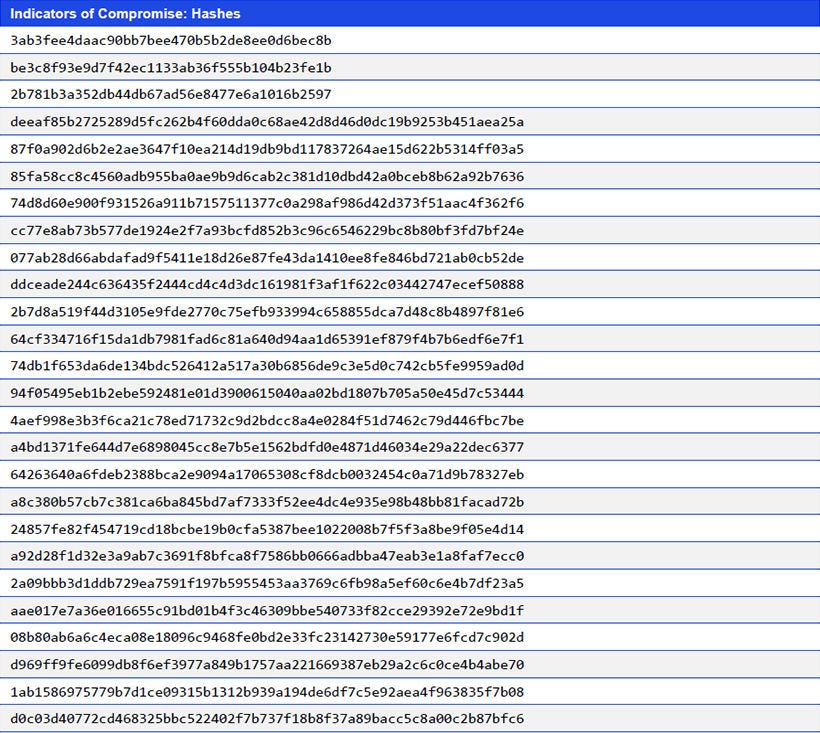
Task: Select the hash beginning 077ab28d66ab
Action: click(x=267, y=257)
